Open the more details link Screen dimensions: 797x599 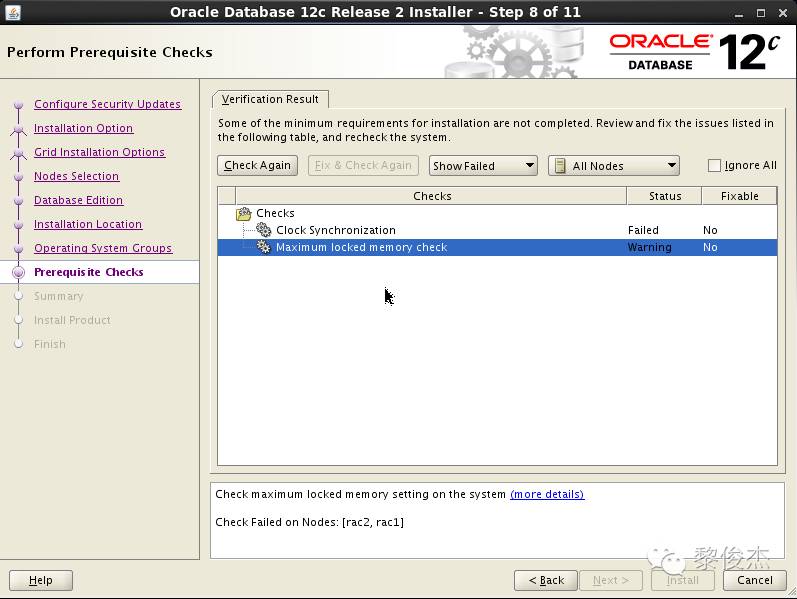click(x=547, y=494)
